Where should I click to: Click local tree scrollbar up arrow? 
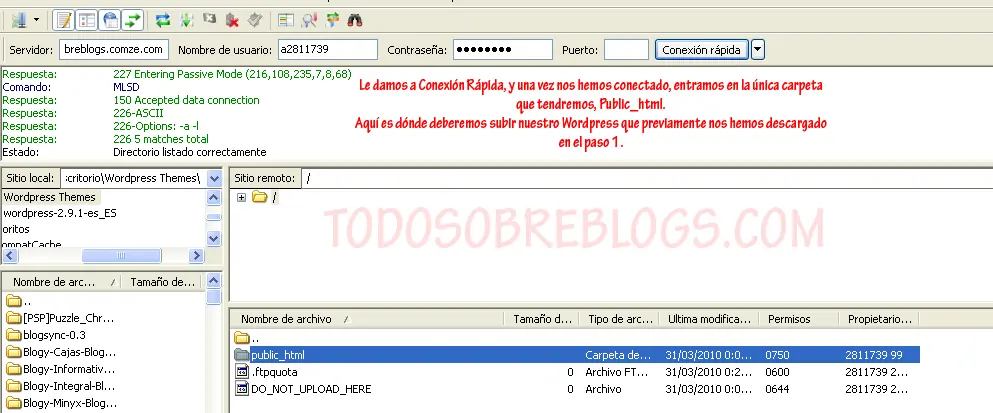pos(214,198)
